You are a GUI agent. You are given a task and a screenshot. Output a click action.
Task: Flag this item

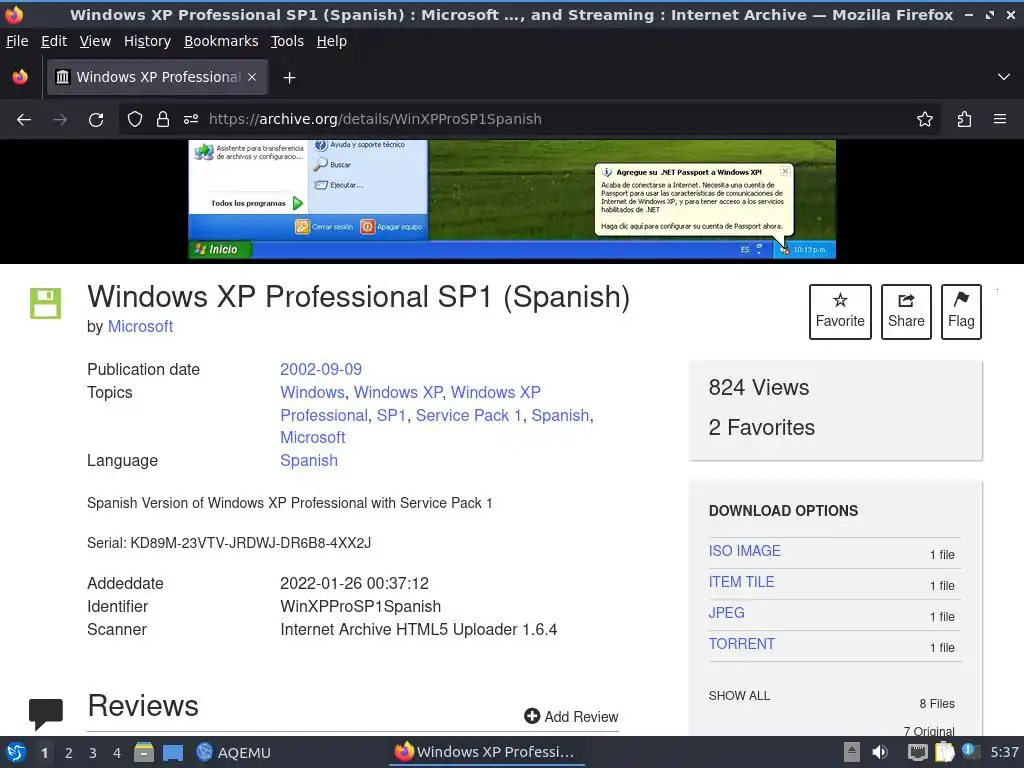(961, 312)
